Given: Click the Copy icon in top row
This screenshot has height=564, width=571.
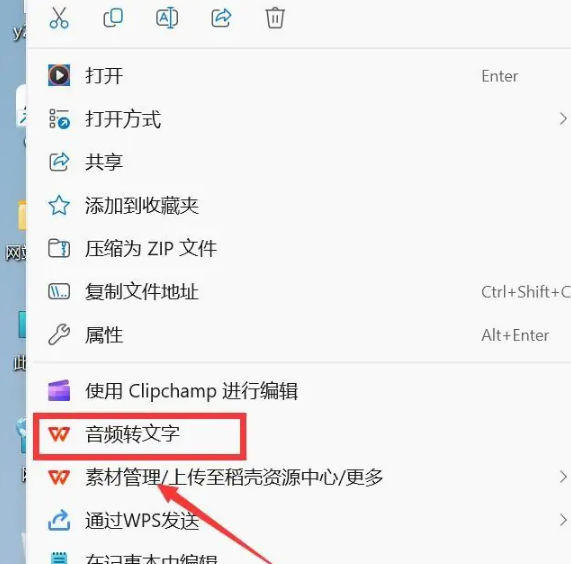Looking at the screenshot, I should pos(113,17).
